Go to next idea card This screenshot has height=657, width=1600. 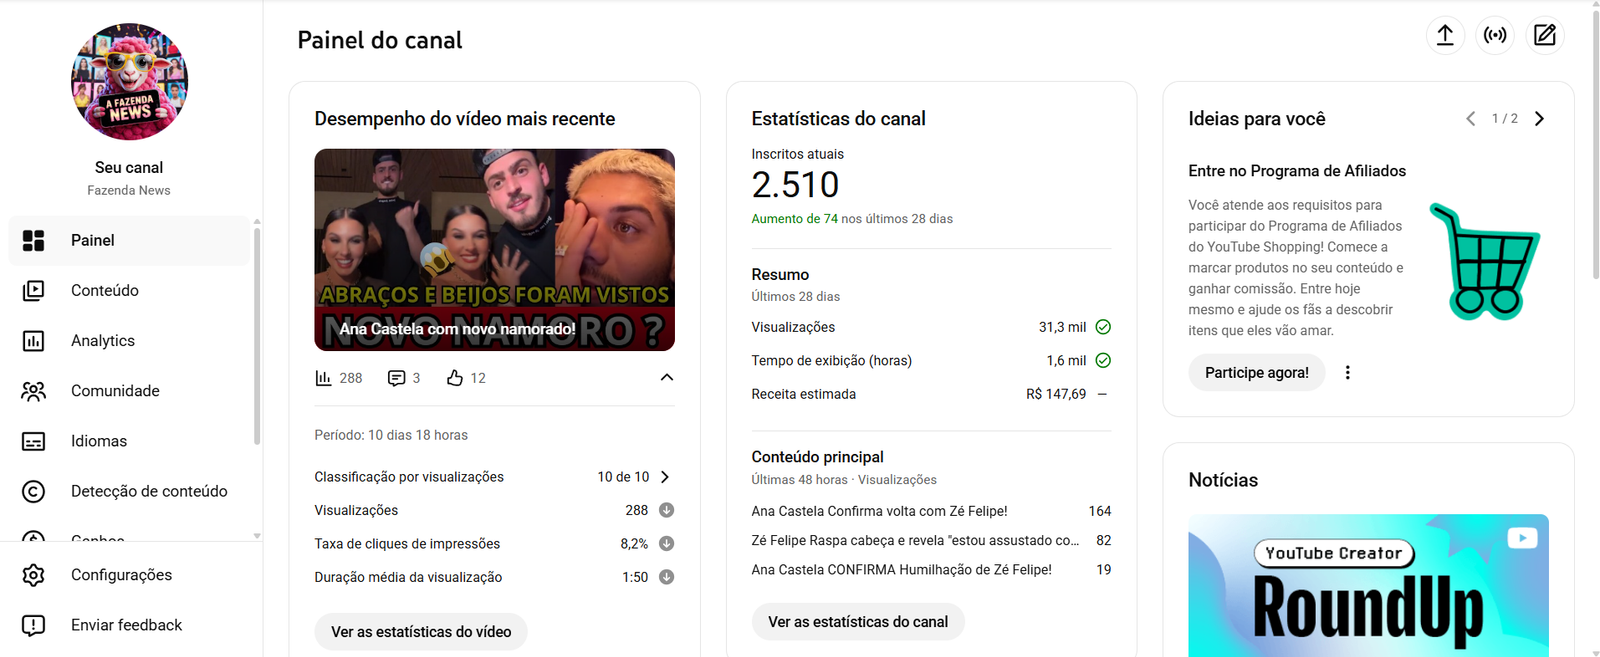click(1539, 118)
